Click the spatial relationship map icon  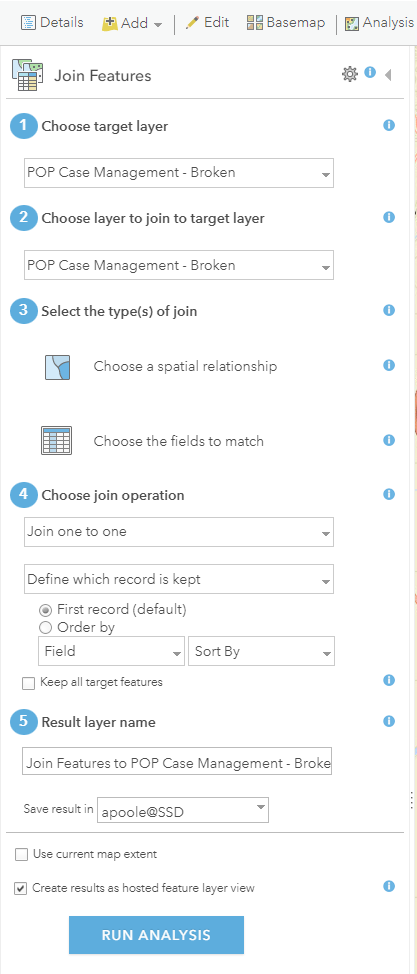pyautogui.click(x=57, y=367)
